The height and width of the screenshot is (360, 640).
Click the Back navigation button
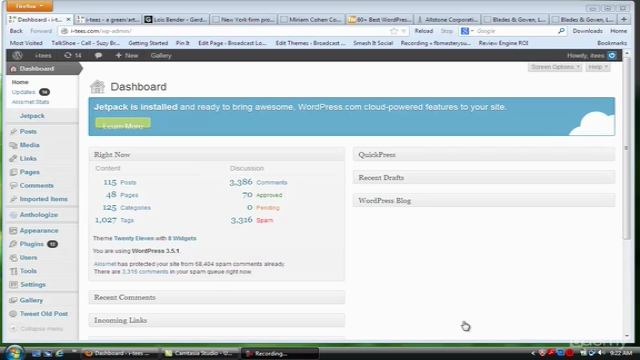pyautogui.click(x=16, y=31)
